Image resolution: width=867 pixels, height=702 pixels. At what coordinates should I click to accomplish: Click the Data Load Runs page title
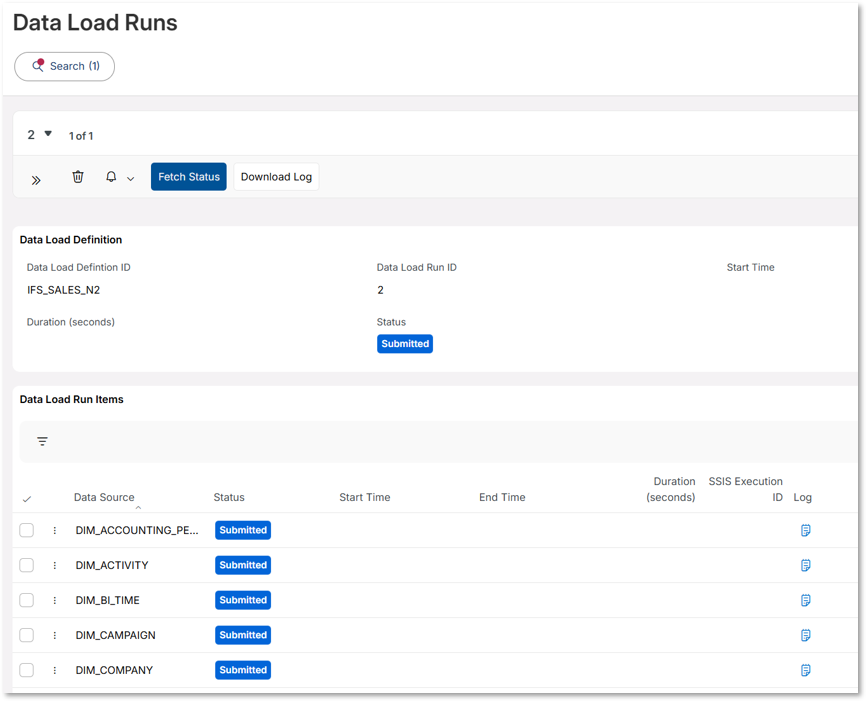click(95, 23)
